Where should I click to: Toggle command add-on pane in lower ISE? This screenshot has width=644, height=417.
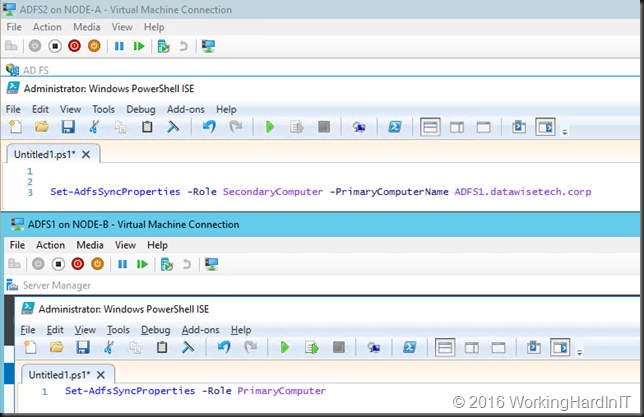(560, 348)
